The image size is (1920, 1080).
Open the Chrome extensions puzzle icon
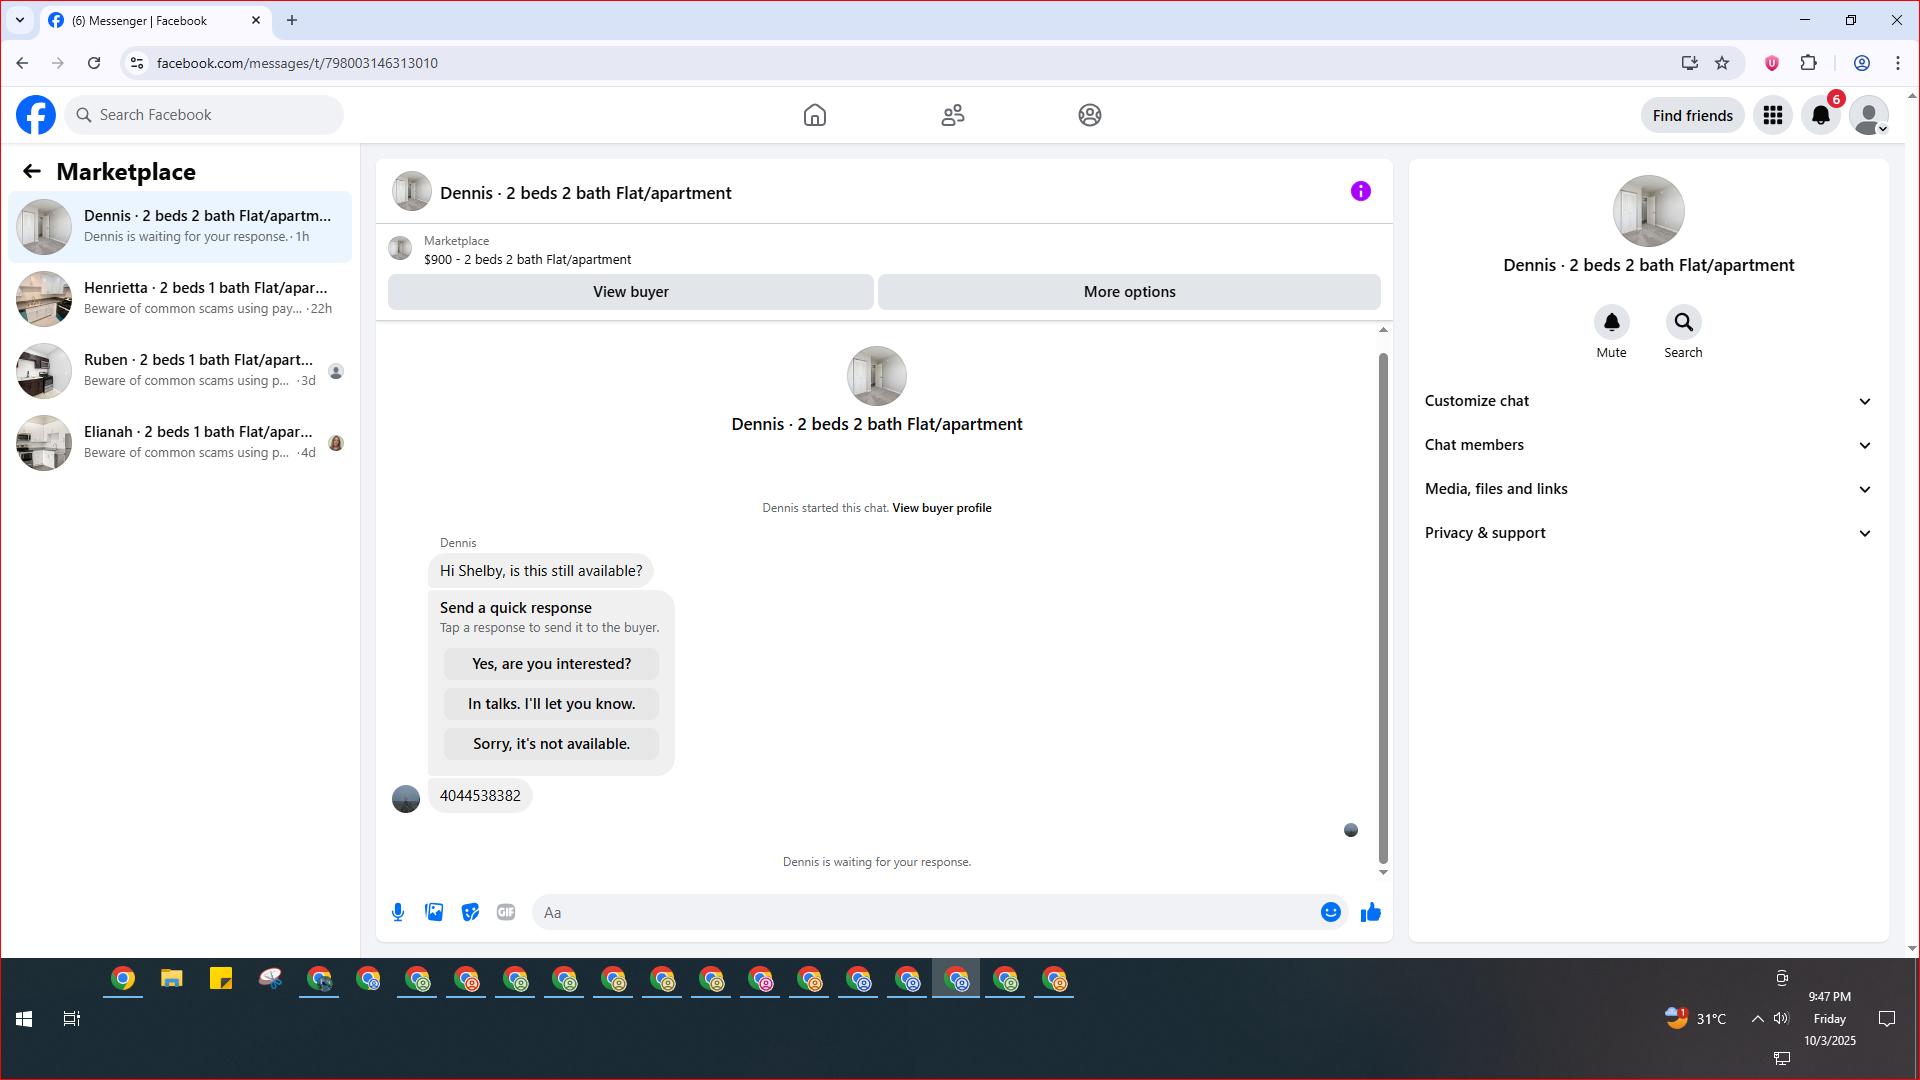1808,63
